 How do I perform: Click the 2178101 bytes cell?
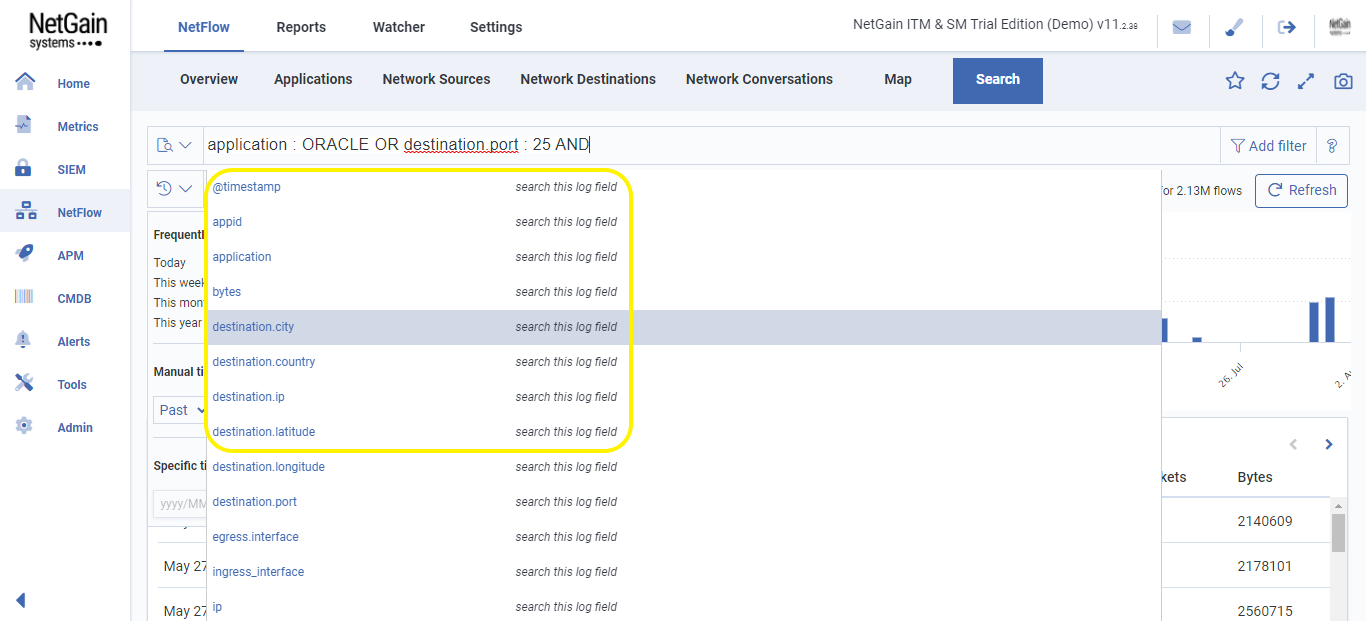pos(1265,566)
